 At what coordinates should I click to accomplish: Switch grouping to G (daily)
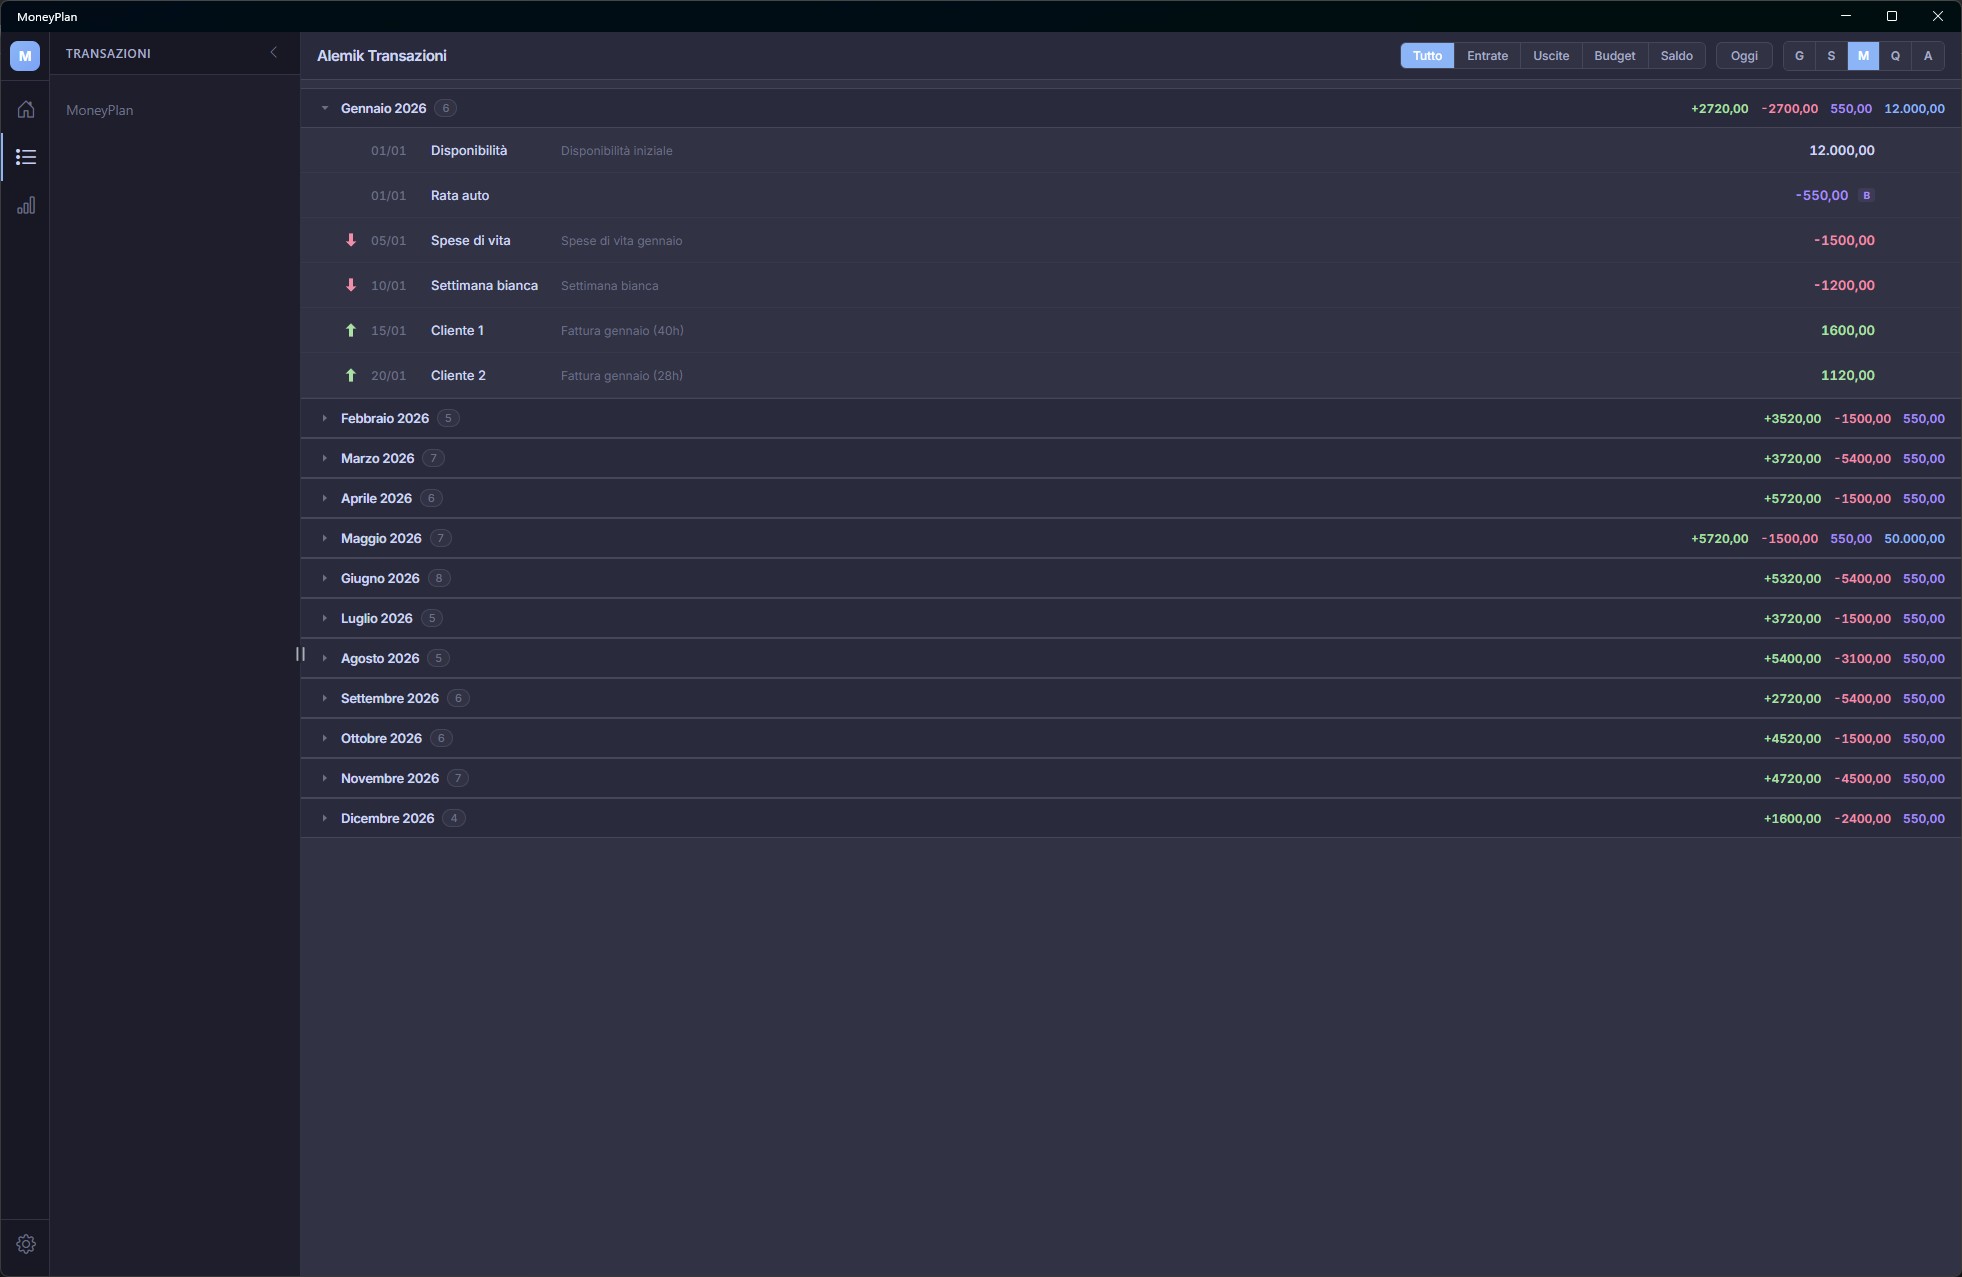tap(1799, 56)
